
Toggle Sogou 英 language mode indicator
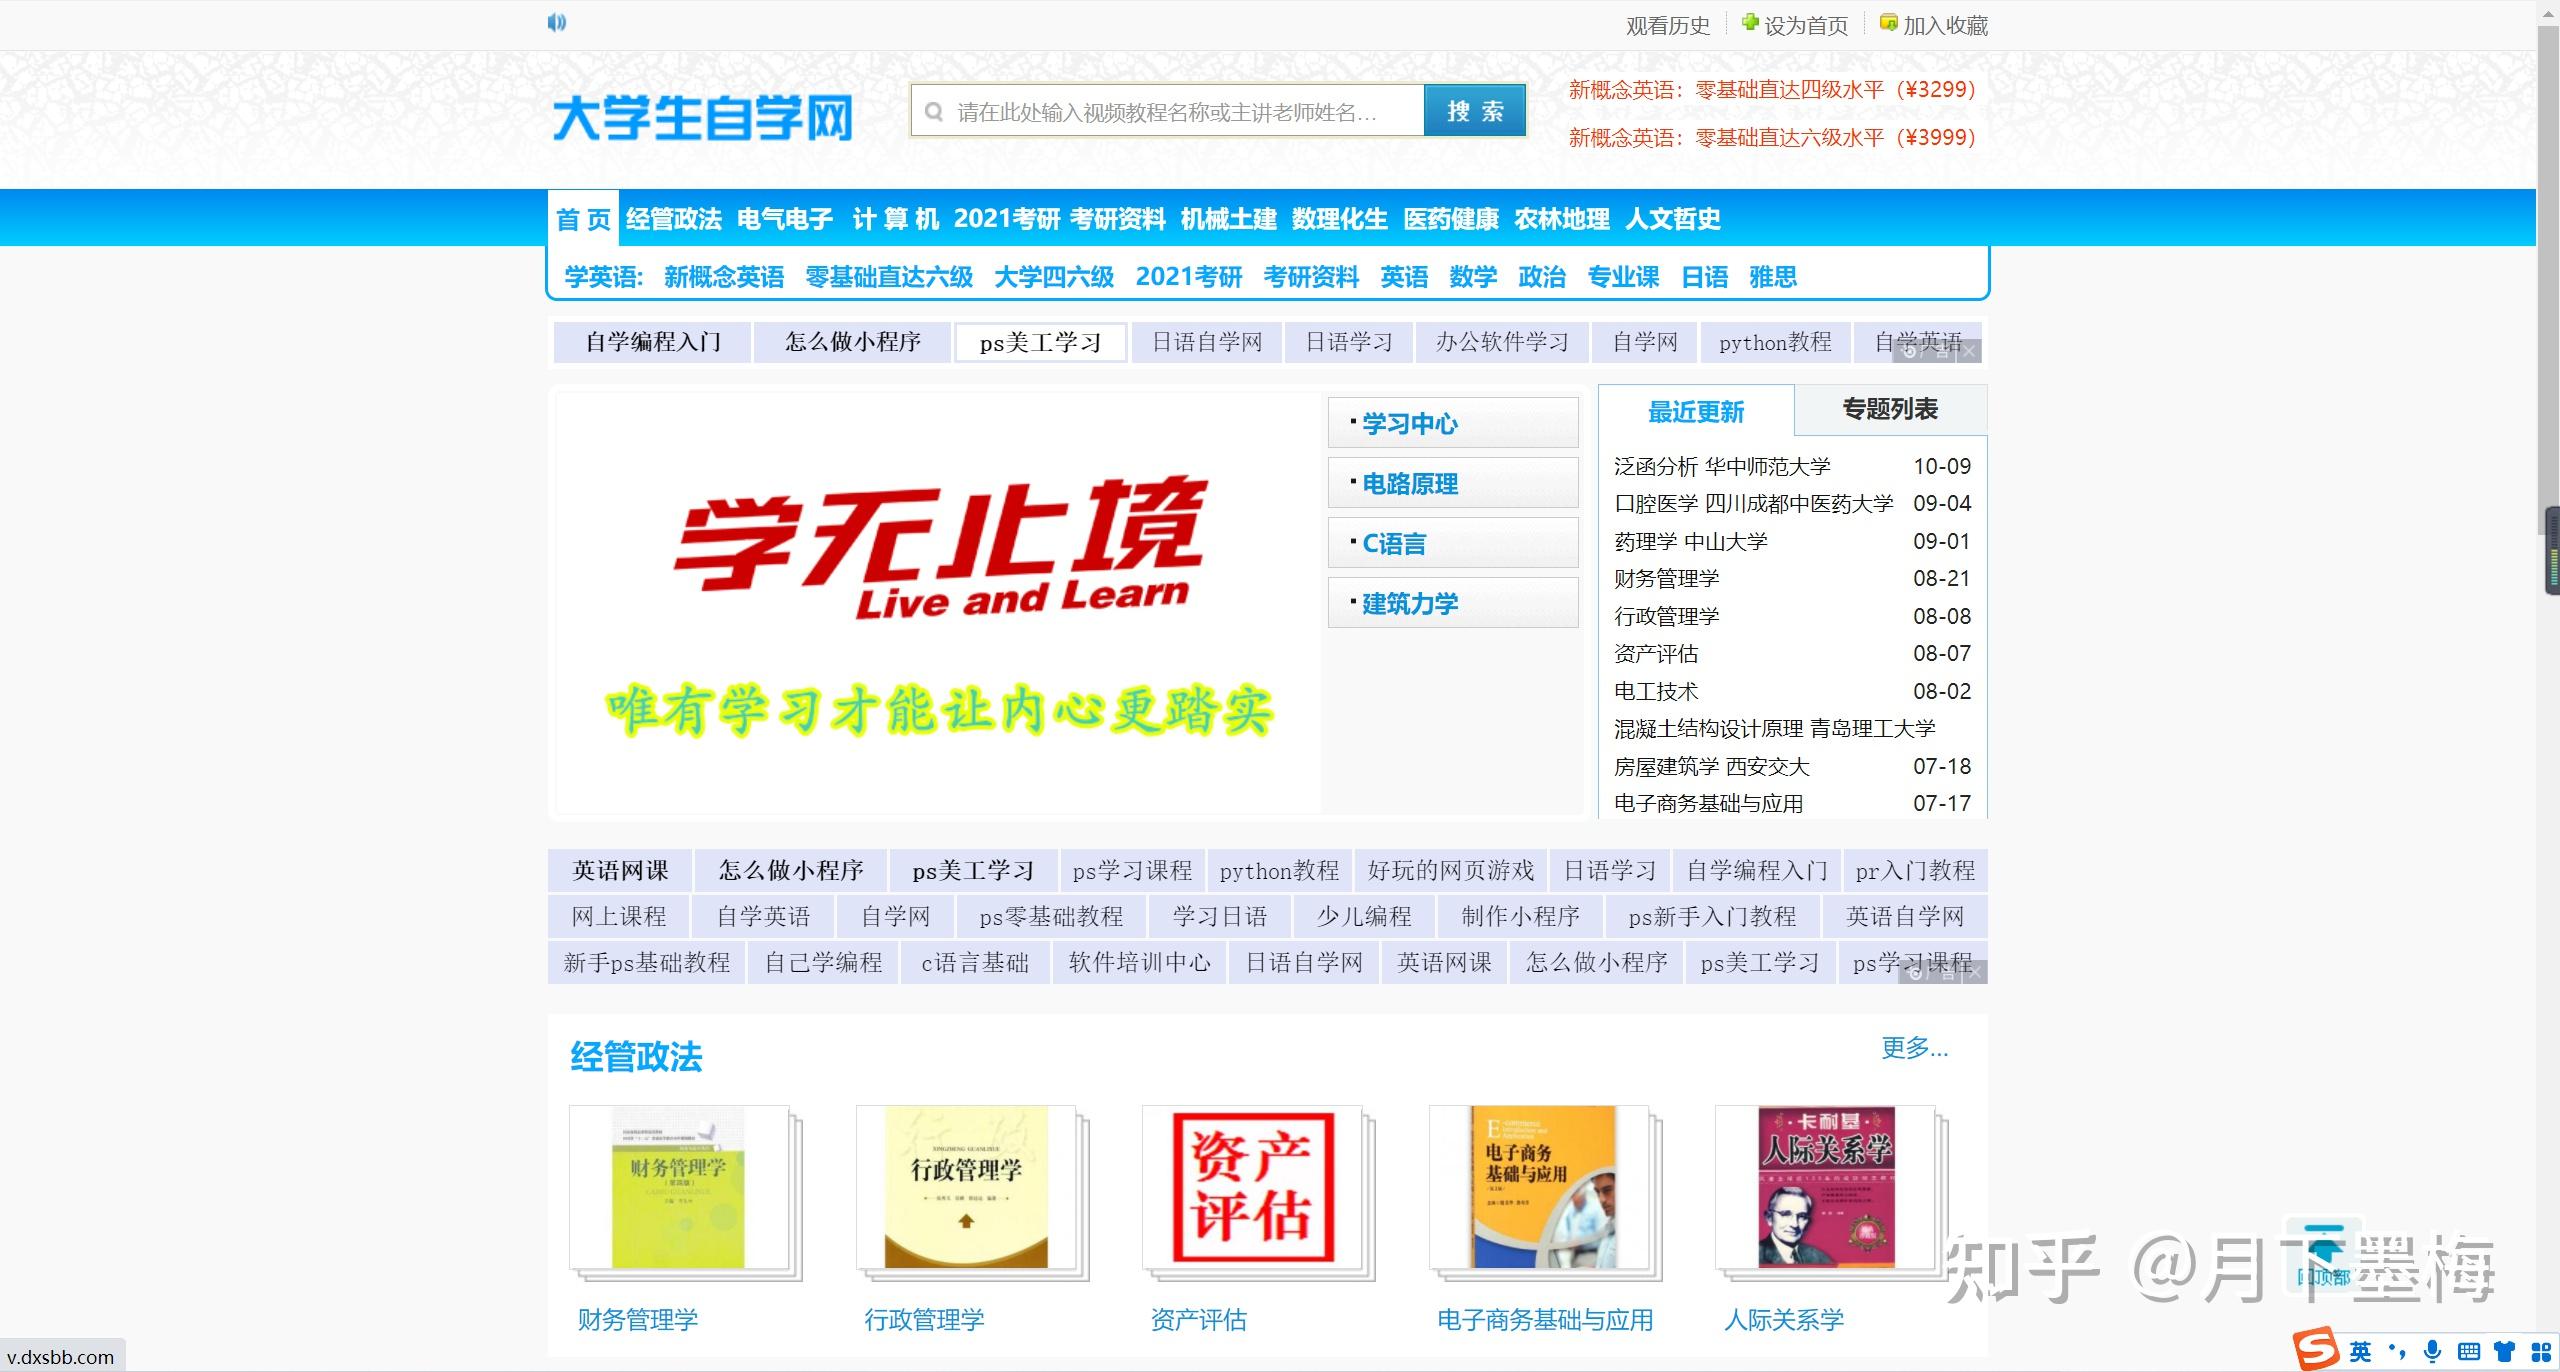coord(2361,1352)
